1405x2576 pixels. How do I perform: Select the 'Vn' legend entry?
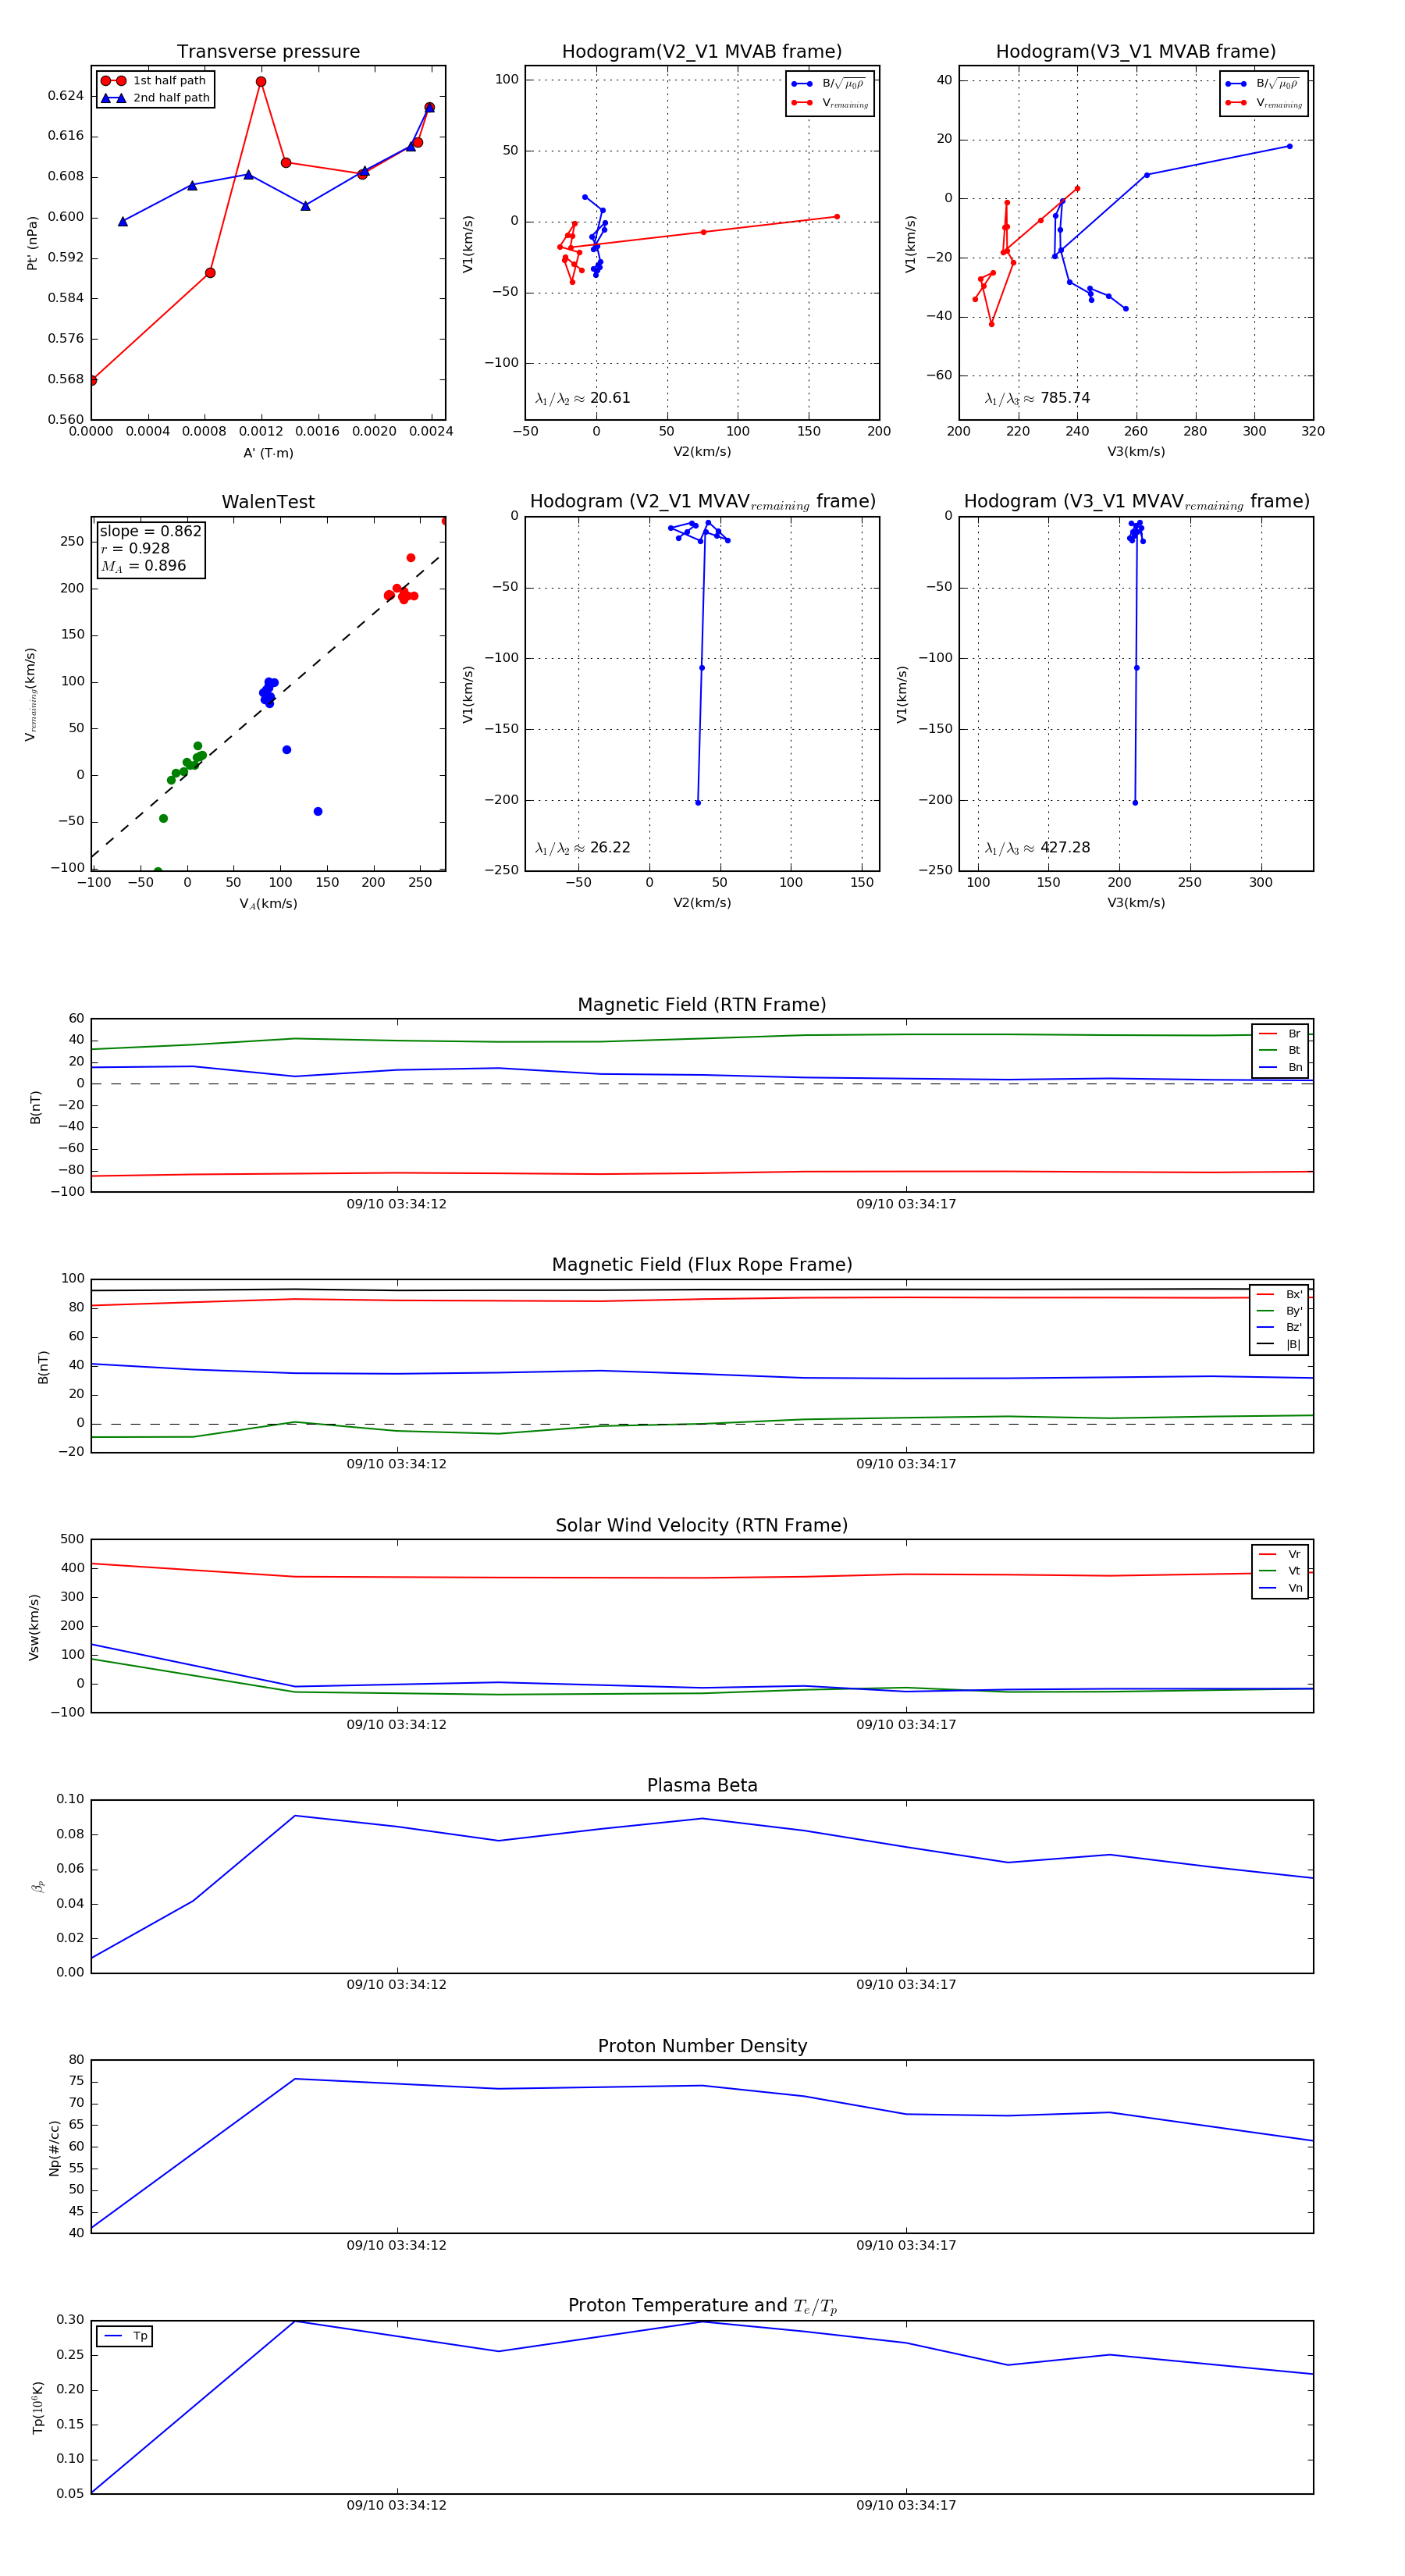[x=1280, y=1588]
